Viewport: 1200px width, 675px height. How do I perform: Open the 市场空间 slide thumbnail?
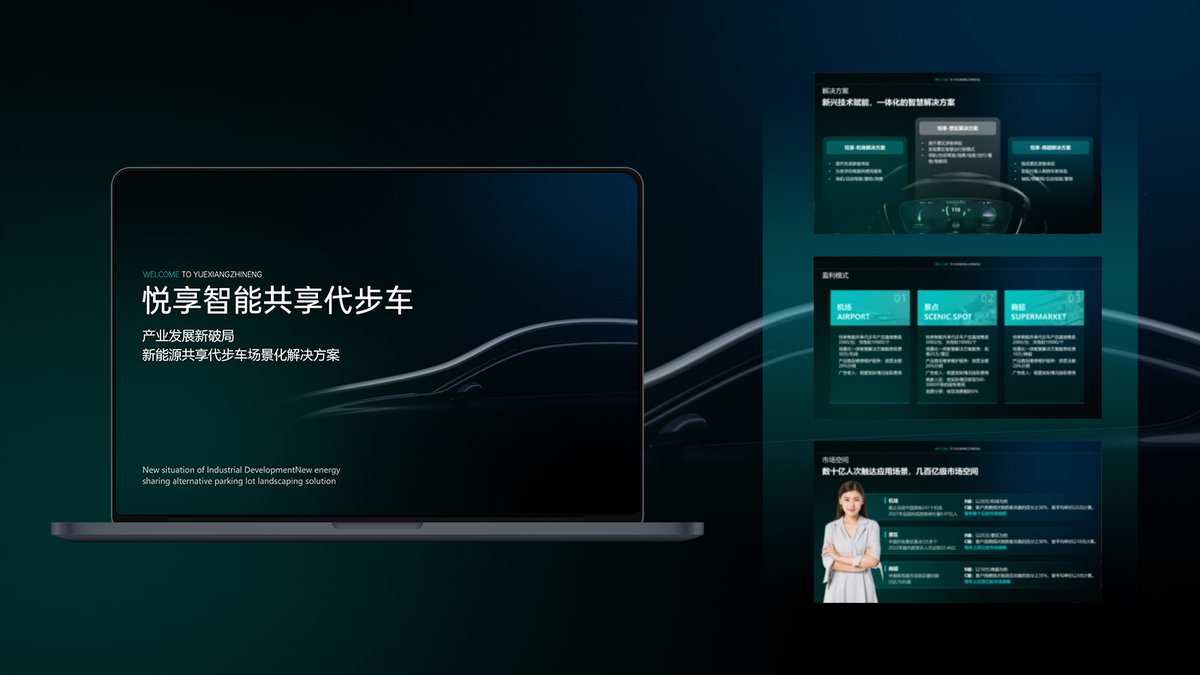tap(957, 522)
